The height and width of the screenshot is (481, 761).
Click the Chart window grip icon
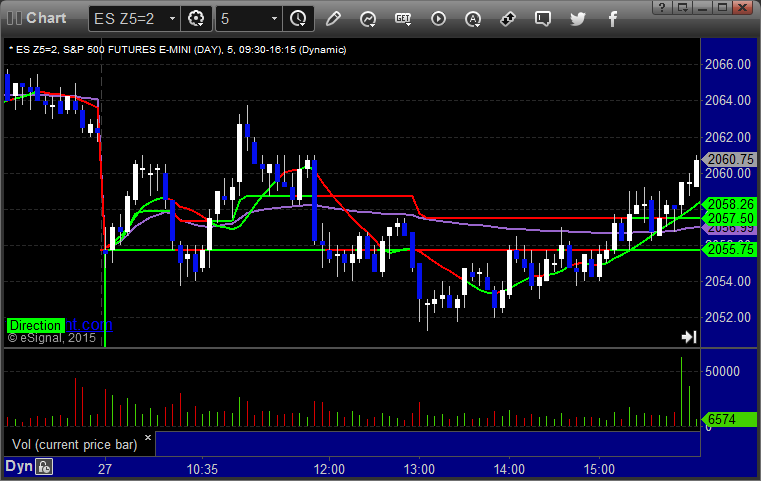click(15, 18)
